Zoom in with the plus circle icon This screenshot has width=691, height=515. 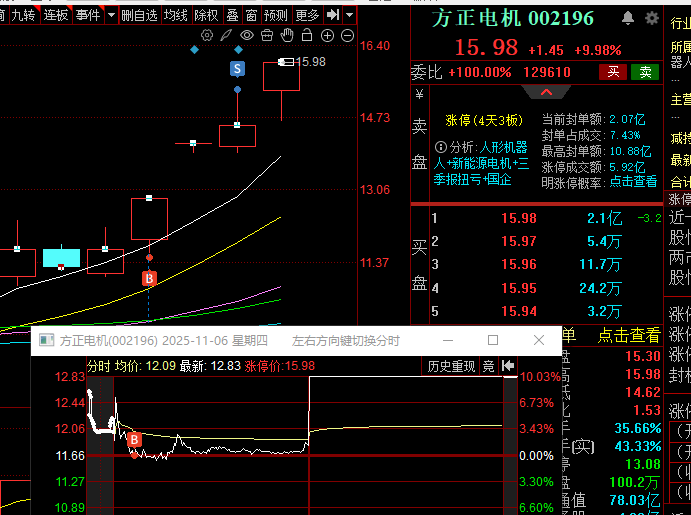point(327,36)
